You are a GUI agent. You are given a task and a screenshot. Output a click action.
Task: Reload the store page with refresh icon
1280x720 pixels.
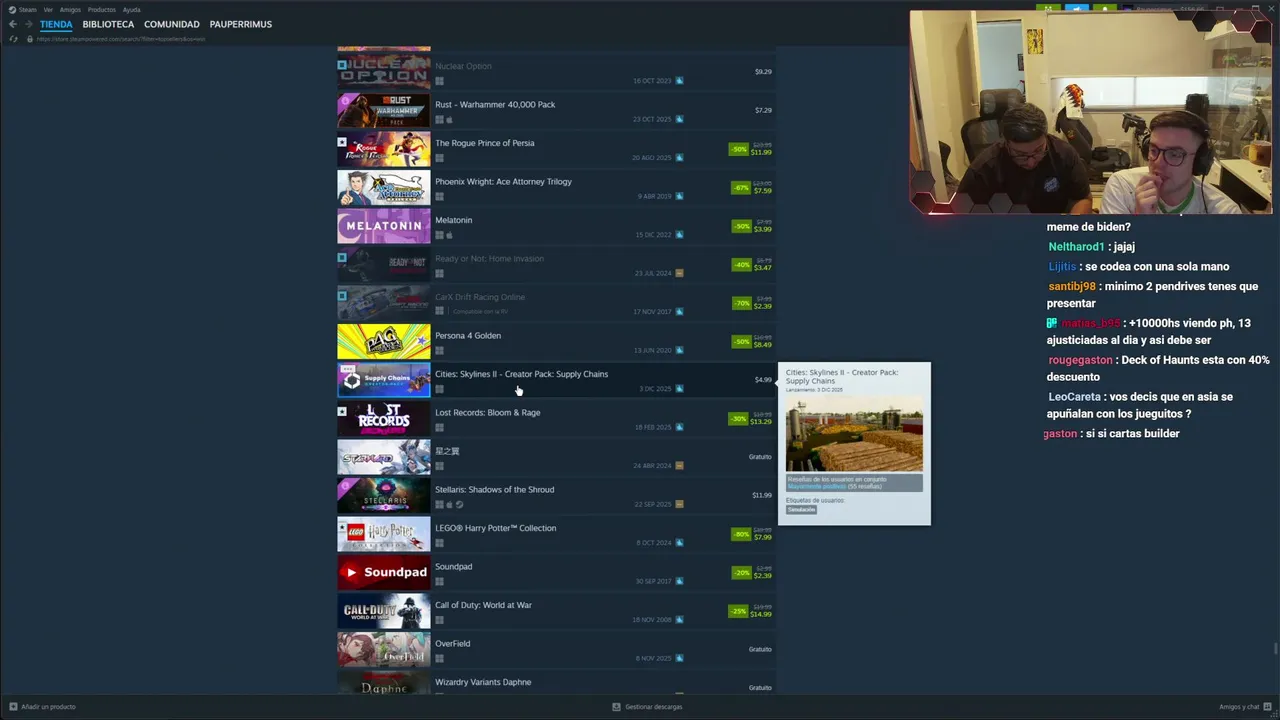click(13, 39)
